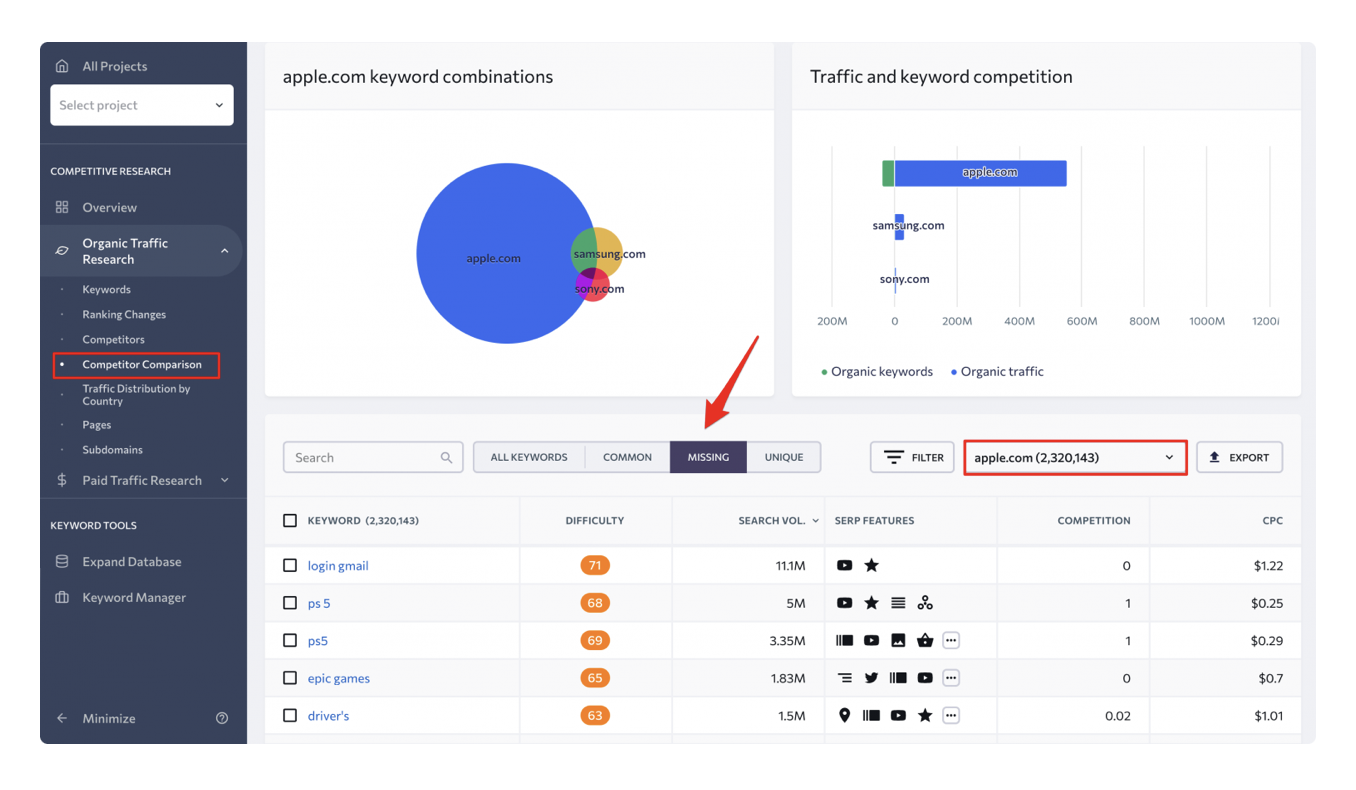Click the more features ellipsis in ps5 row
Image resolution: width=1356 pixels, height=790 pixels.
click(951, 640)
